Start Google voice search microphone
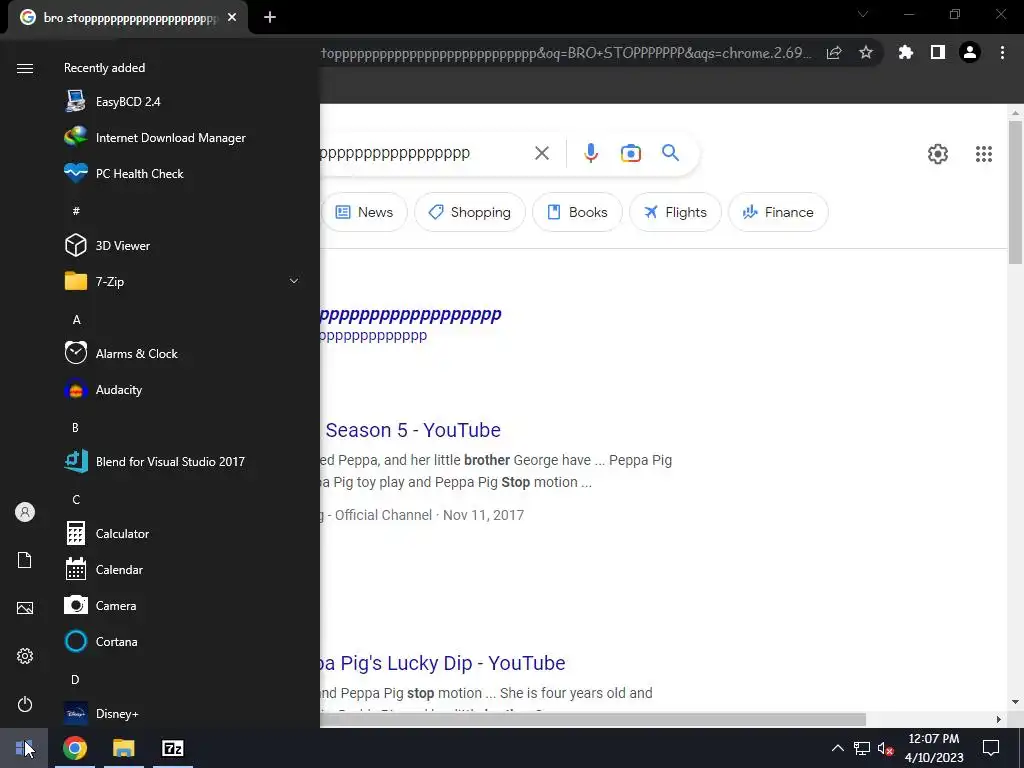Viewport: 1024px width, 768px height. click(590, 153)
